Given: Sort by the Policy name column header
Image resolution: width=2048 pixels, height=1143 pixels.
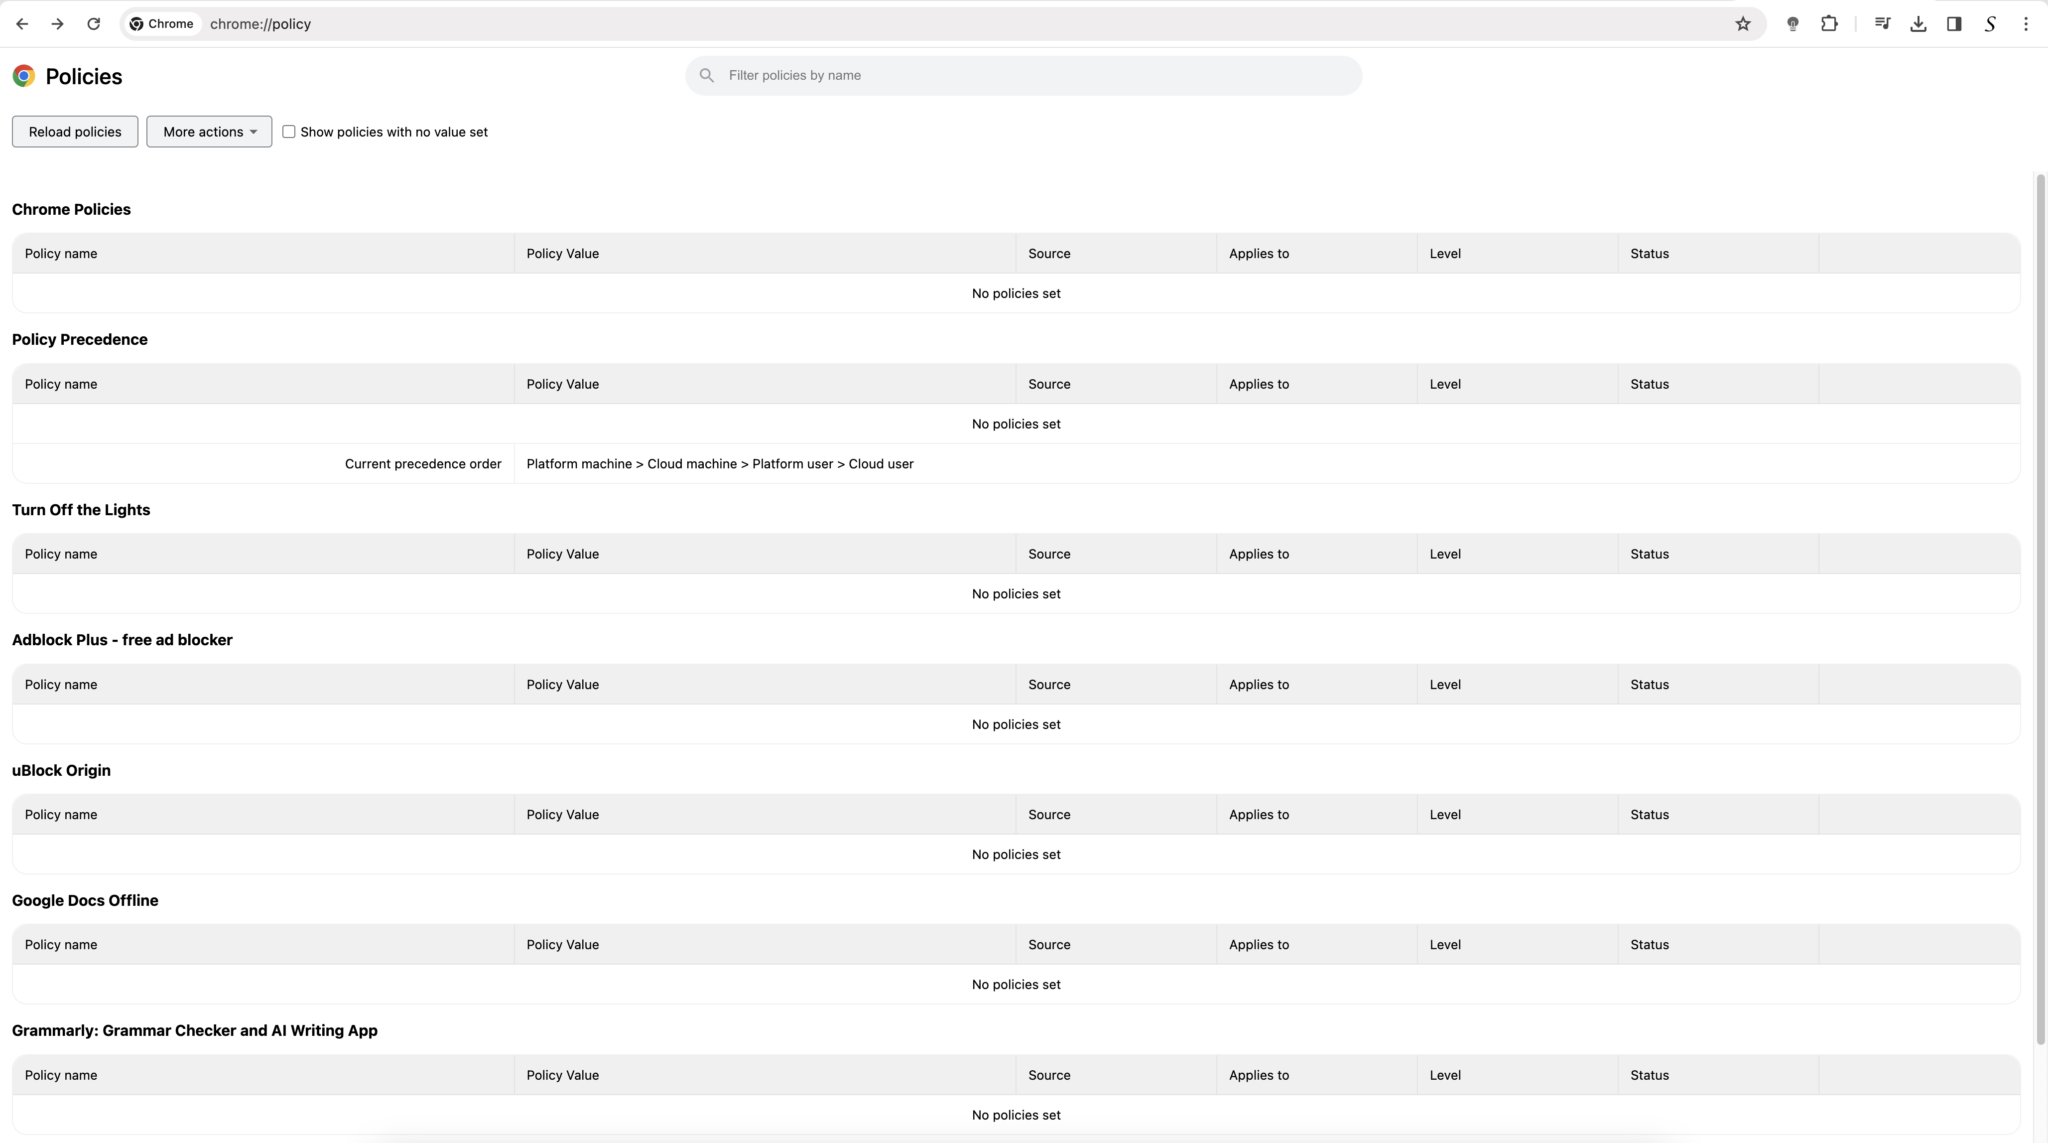Looking at the screenshot, I should click(x=60, y=253).
